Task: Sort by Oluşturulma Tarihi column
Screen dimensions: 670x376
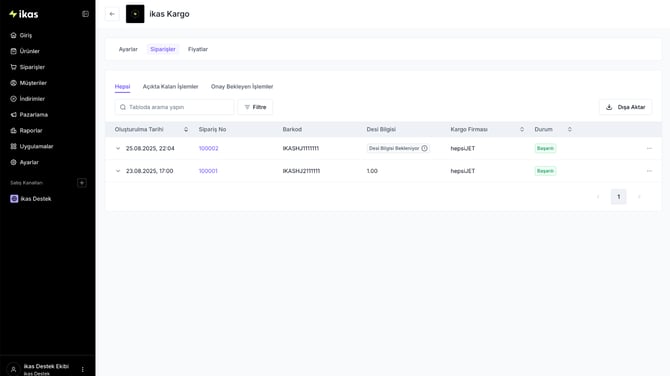Action: coord(186,129)
